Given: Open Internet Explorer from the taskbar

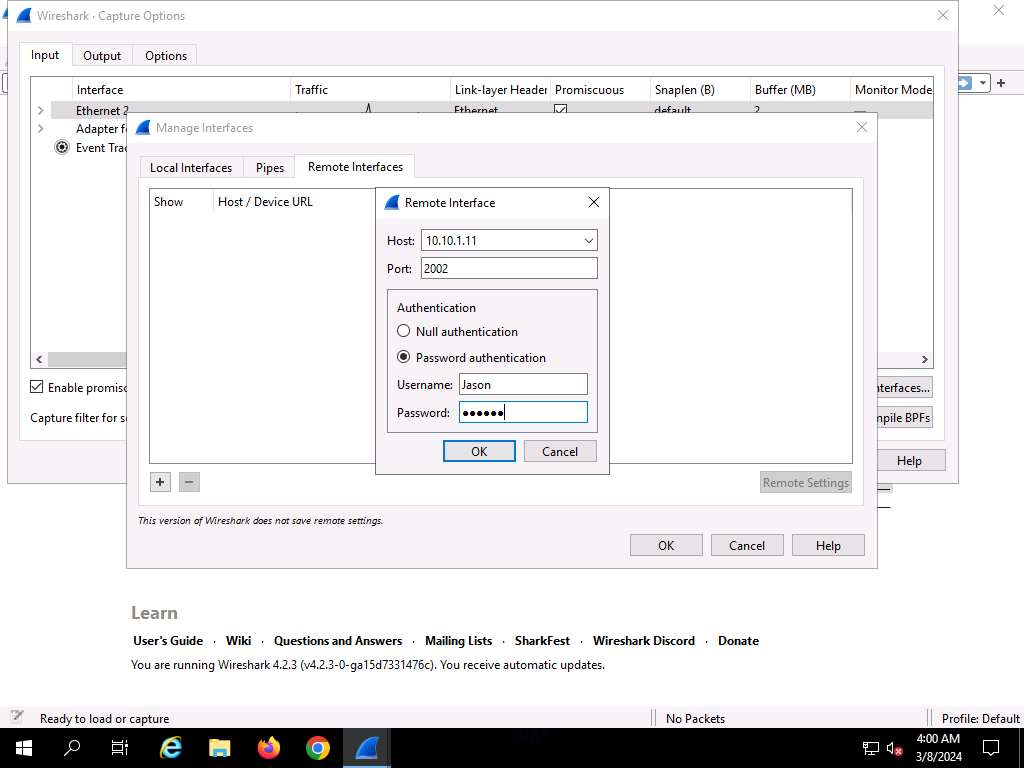Looking at the screenshot, I should [x=171, y=748].
